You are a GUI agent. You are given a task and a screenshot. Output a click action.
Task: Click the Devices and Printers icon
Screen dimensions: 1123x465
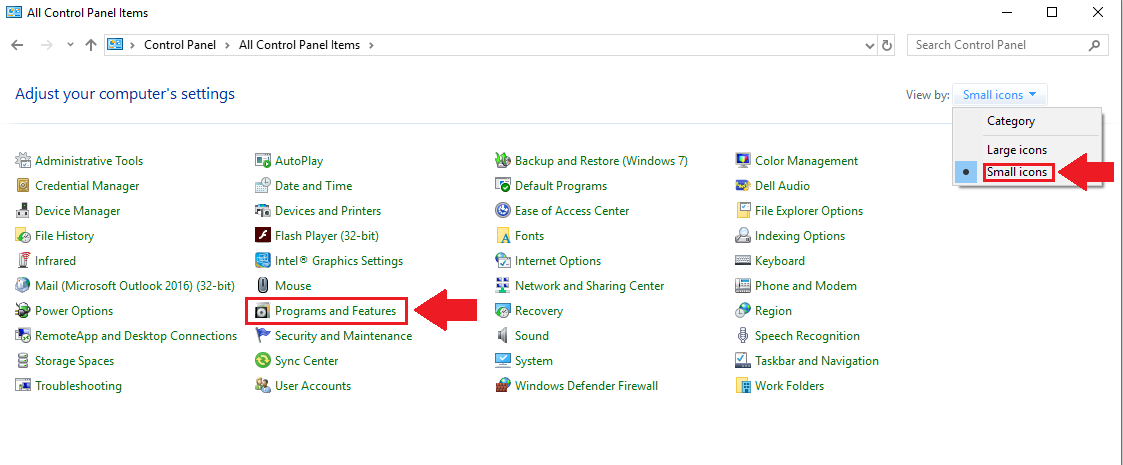point(263,211)
